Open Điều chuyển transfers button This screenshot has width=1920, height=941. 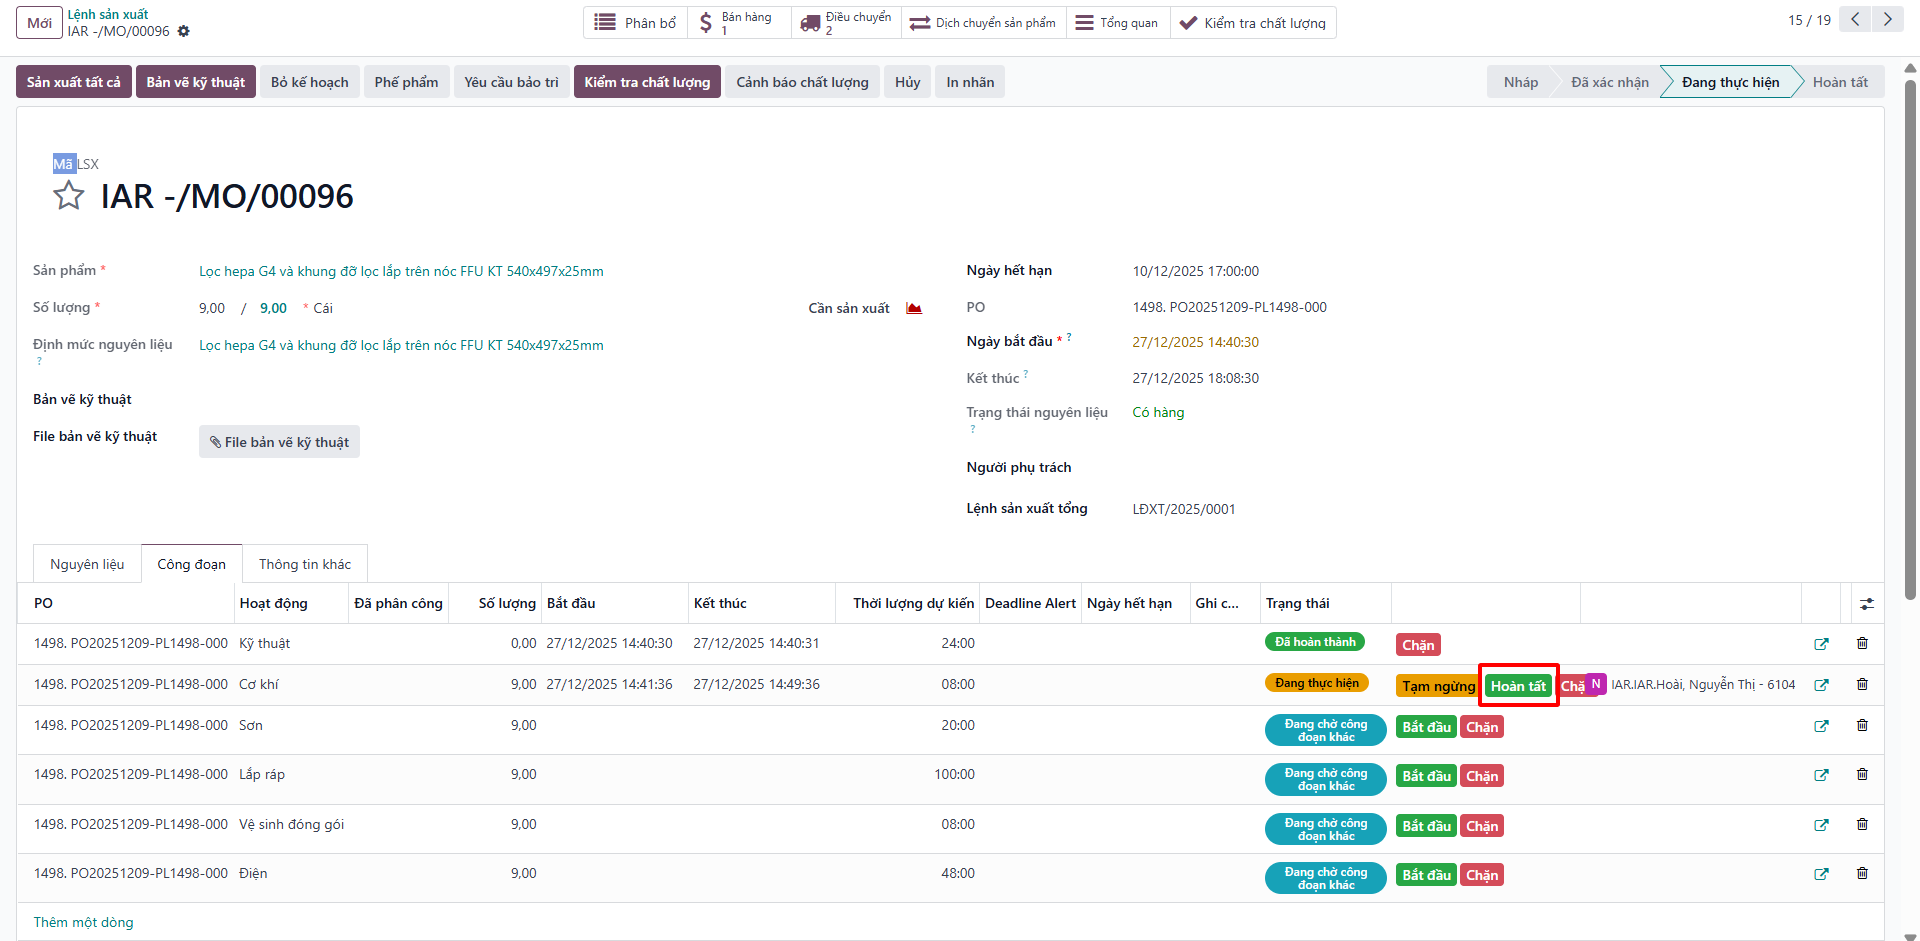pyautogui.click(x=846, y=22)
